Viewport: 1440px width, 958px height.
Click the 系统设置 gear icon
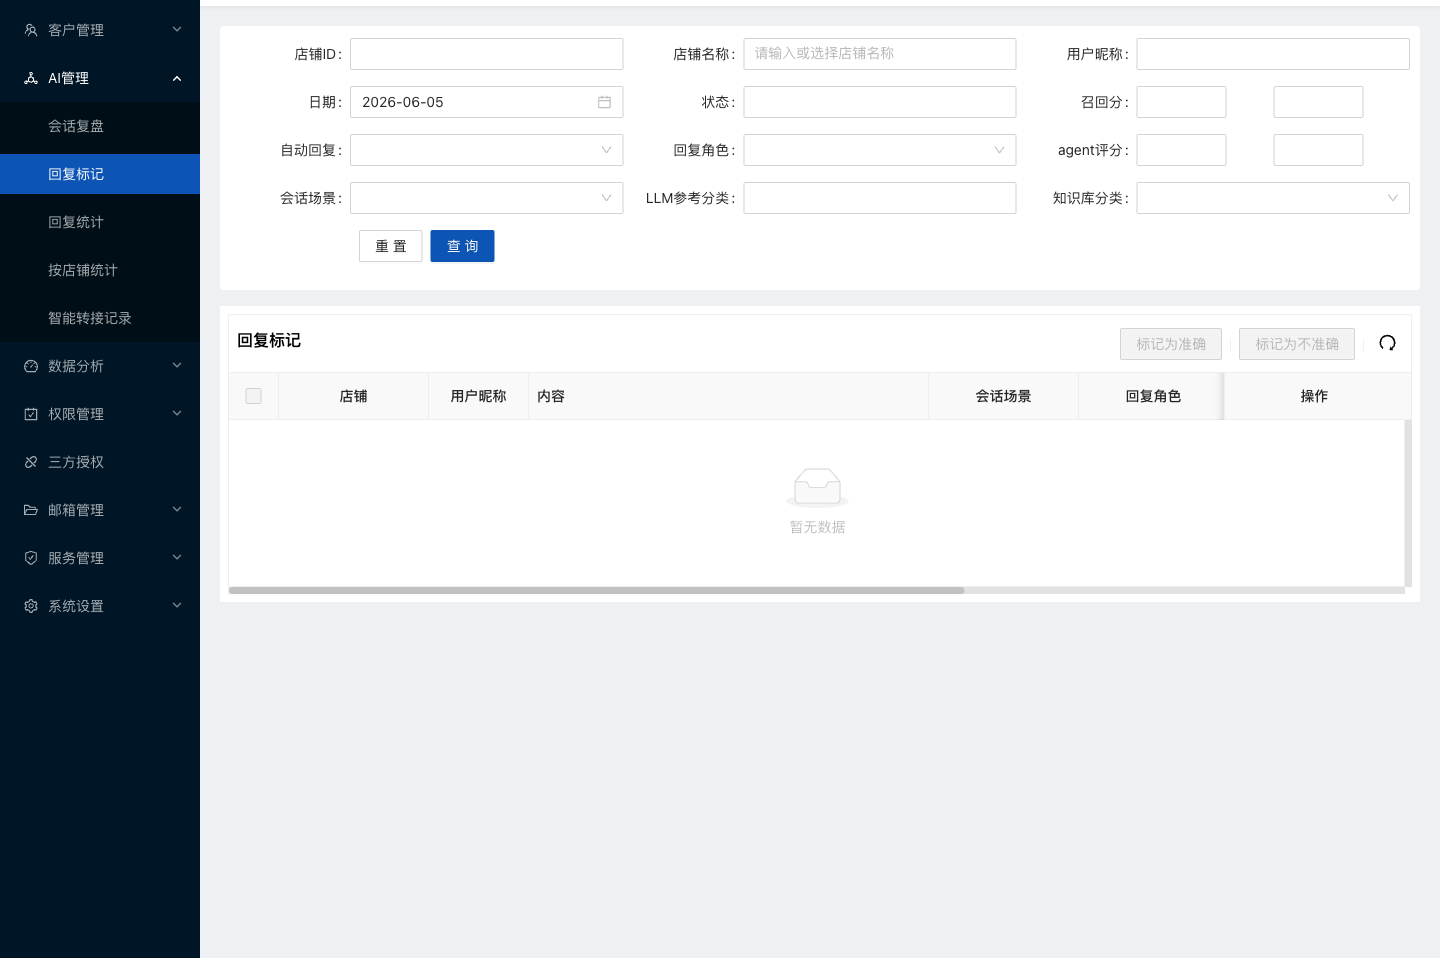pyautogui.click(x=31, y=606)
